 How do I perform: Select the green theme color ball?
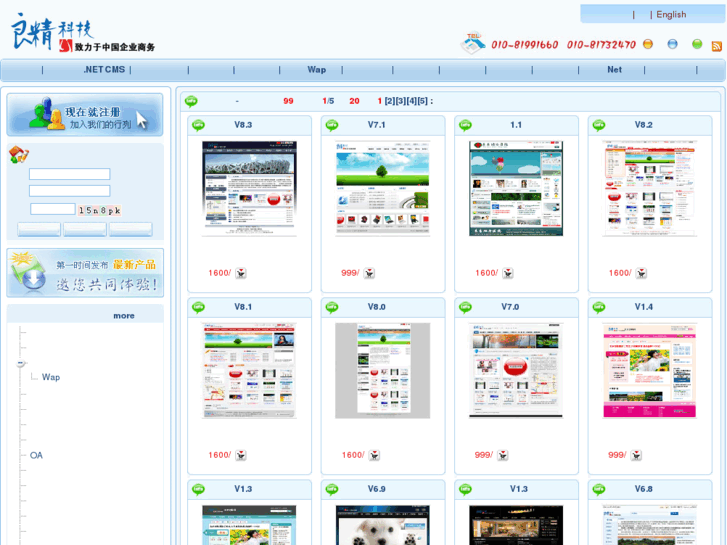click(697, 44)
